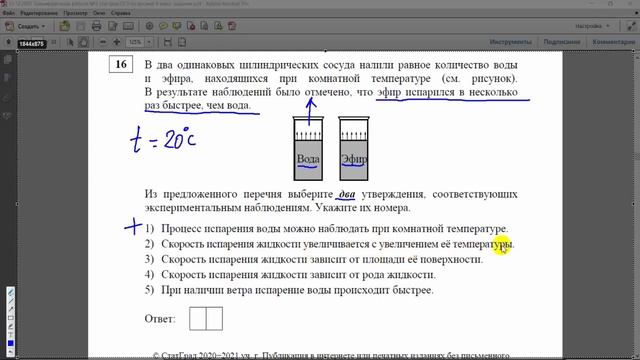The image size is (640, 360).
Task: Open the Файл menu
Action: point(8,13)
